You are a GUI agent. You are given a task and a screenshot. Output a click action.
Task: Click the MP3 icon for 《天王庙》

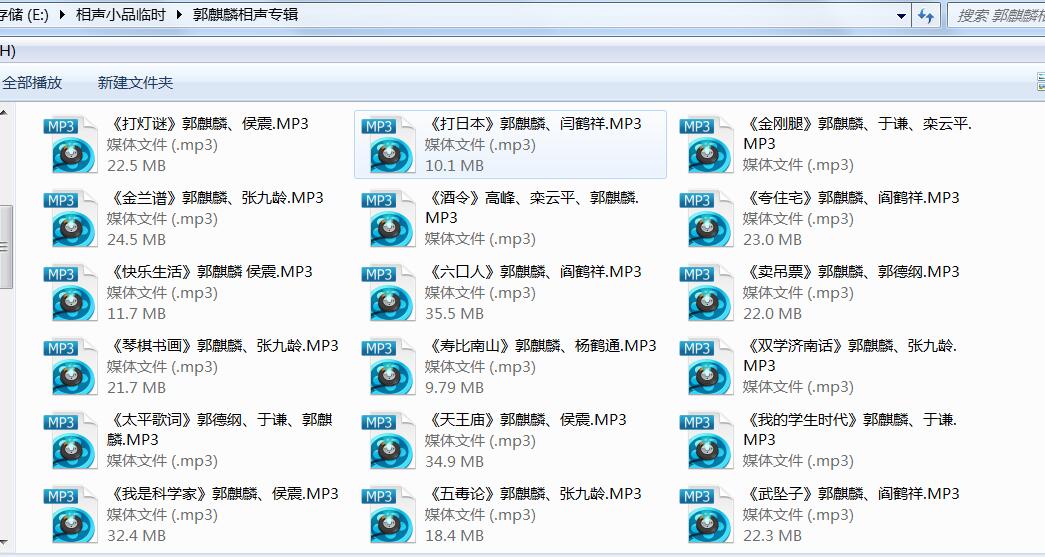389,440
